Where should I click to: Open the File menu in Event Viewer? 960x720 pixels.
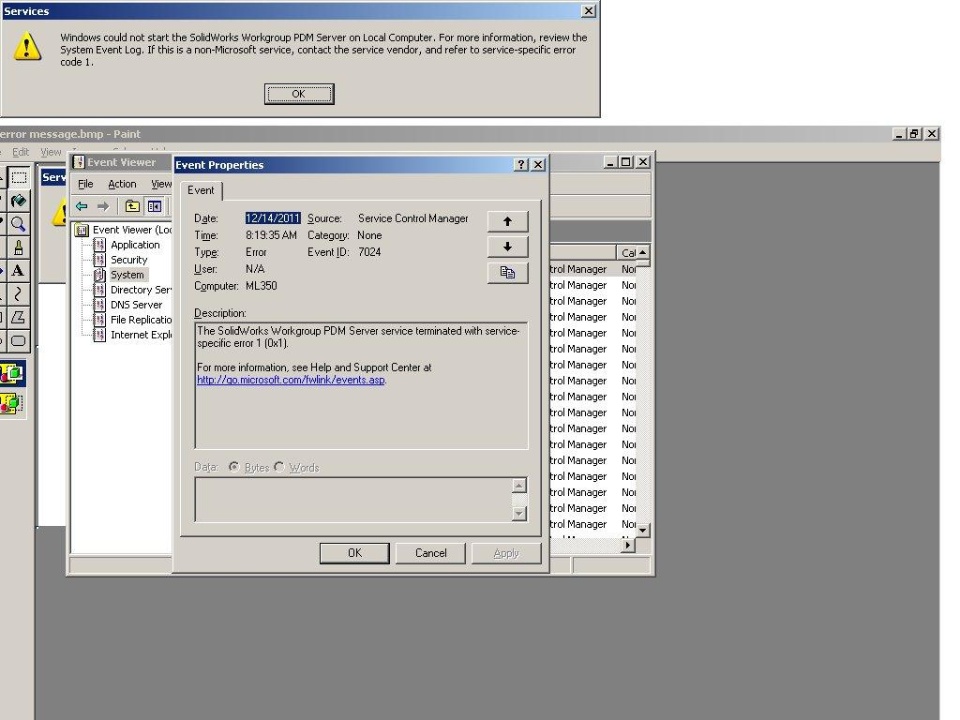(86, 184)
